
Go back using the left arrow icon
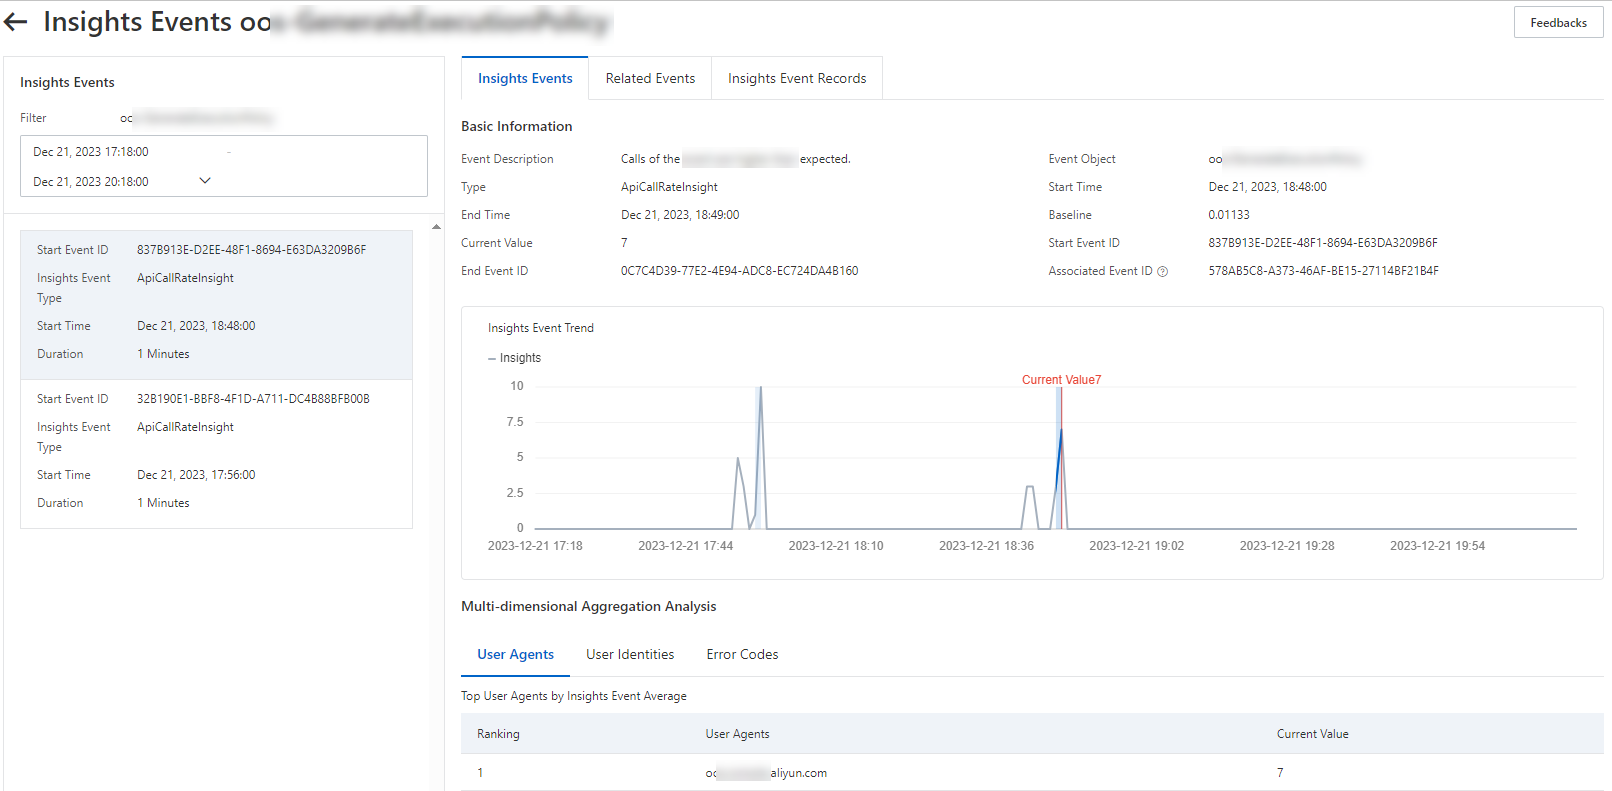16,22
